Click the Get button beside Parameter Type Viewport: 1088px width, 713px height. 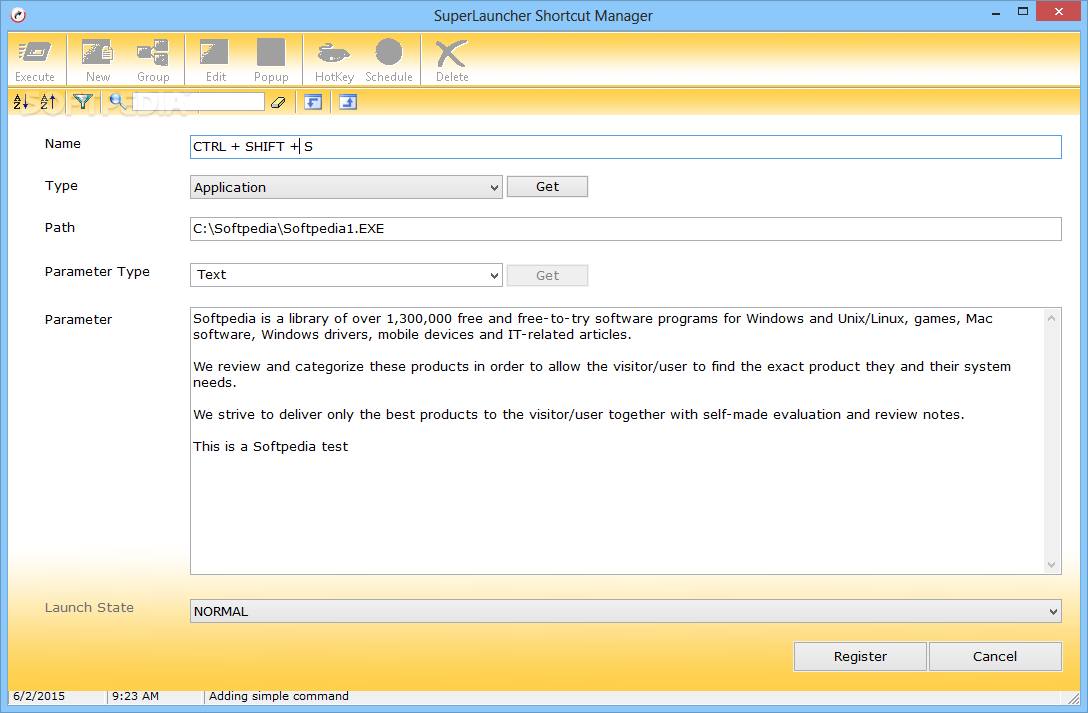[x=547, y=275]
